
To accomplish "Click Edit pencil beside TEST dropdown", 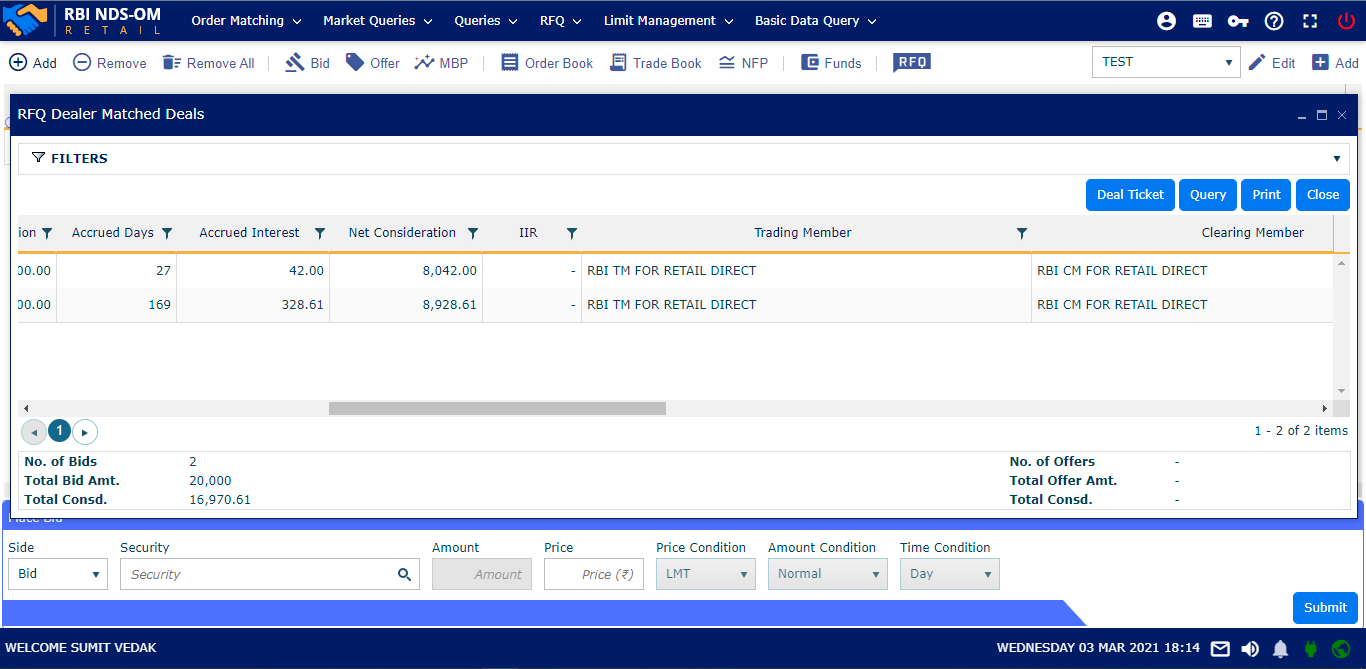I will coord(1272,63).
